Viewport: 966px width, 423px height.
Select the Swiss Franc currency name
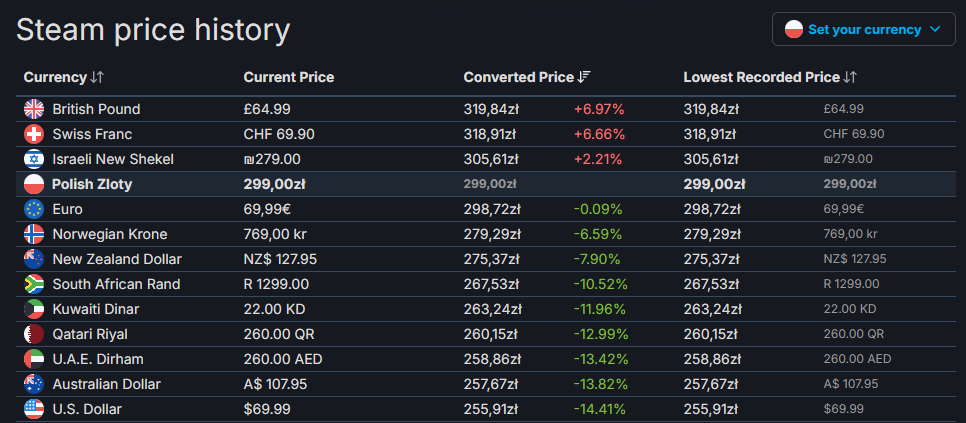point(92,134)
